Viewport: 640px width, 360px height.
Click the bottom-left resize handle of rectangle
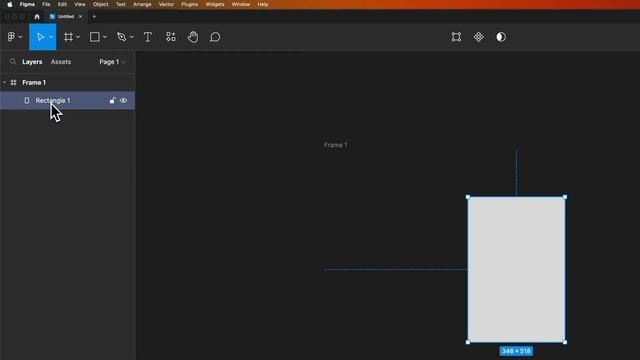(x=468, y=342)
